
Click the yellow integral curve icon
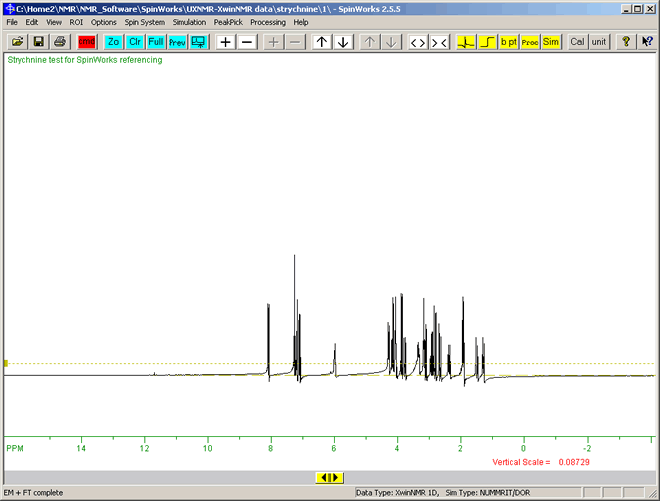487,42
